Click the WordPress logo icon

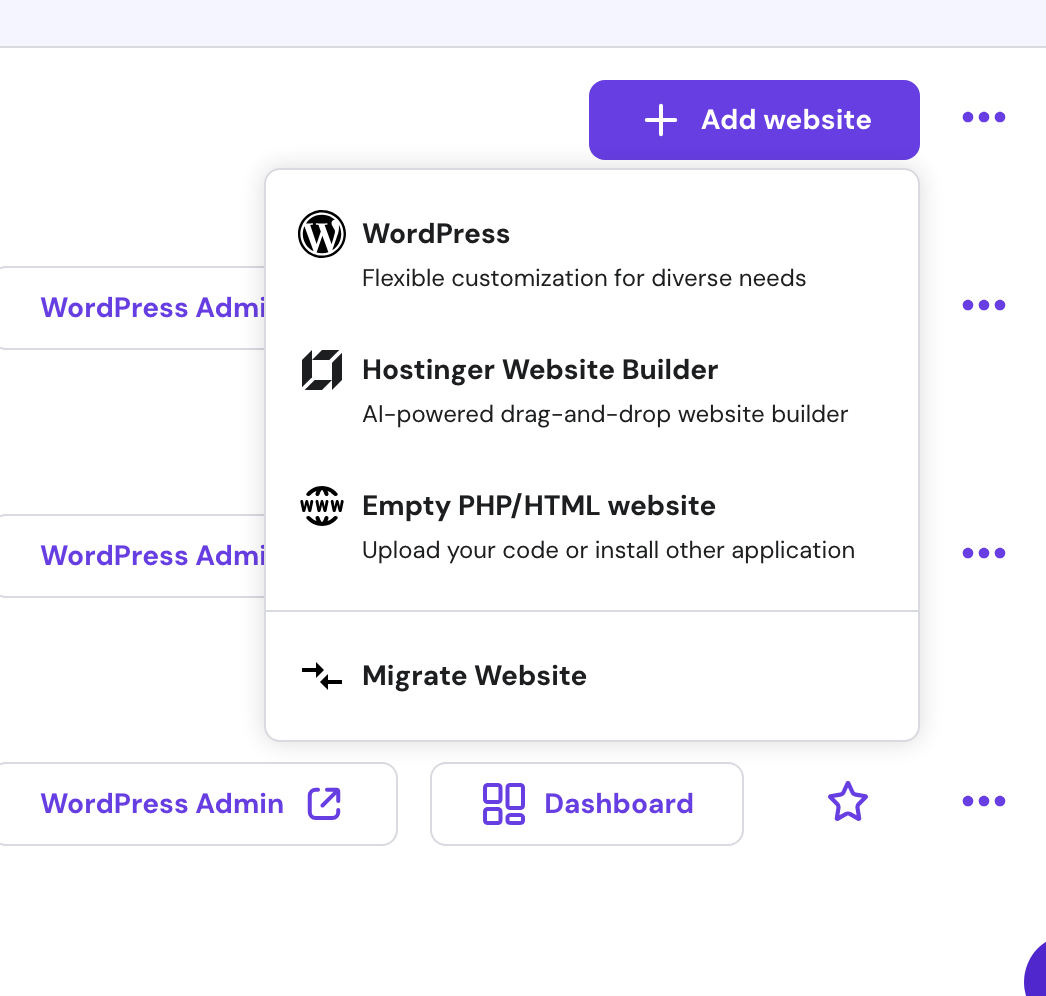point(322,234)
